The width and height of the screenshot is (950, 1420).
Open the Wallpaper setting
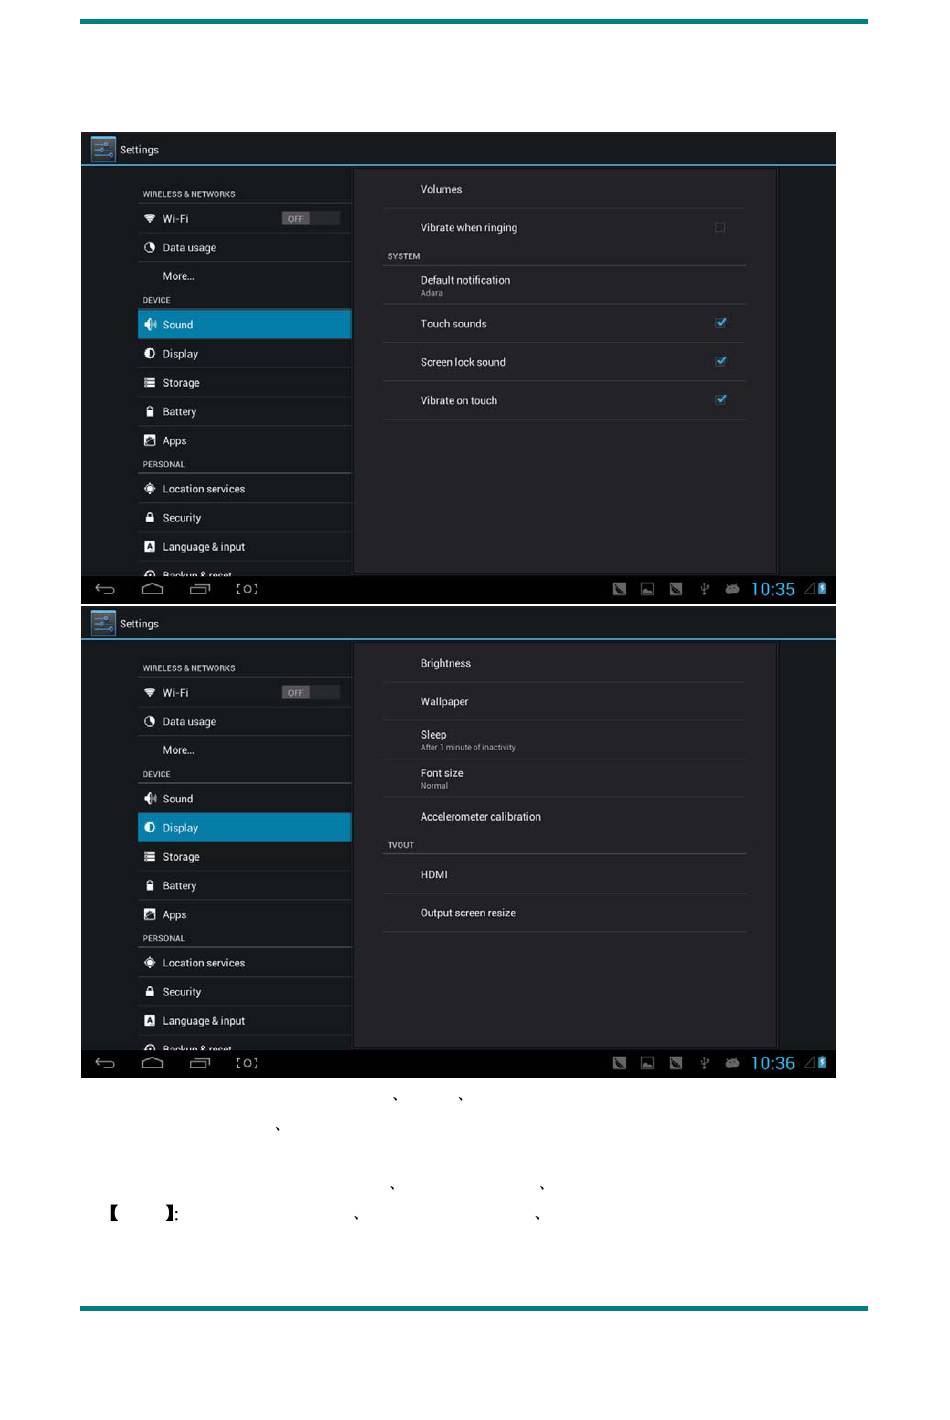[564, 701]
